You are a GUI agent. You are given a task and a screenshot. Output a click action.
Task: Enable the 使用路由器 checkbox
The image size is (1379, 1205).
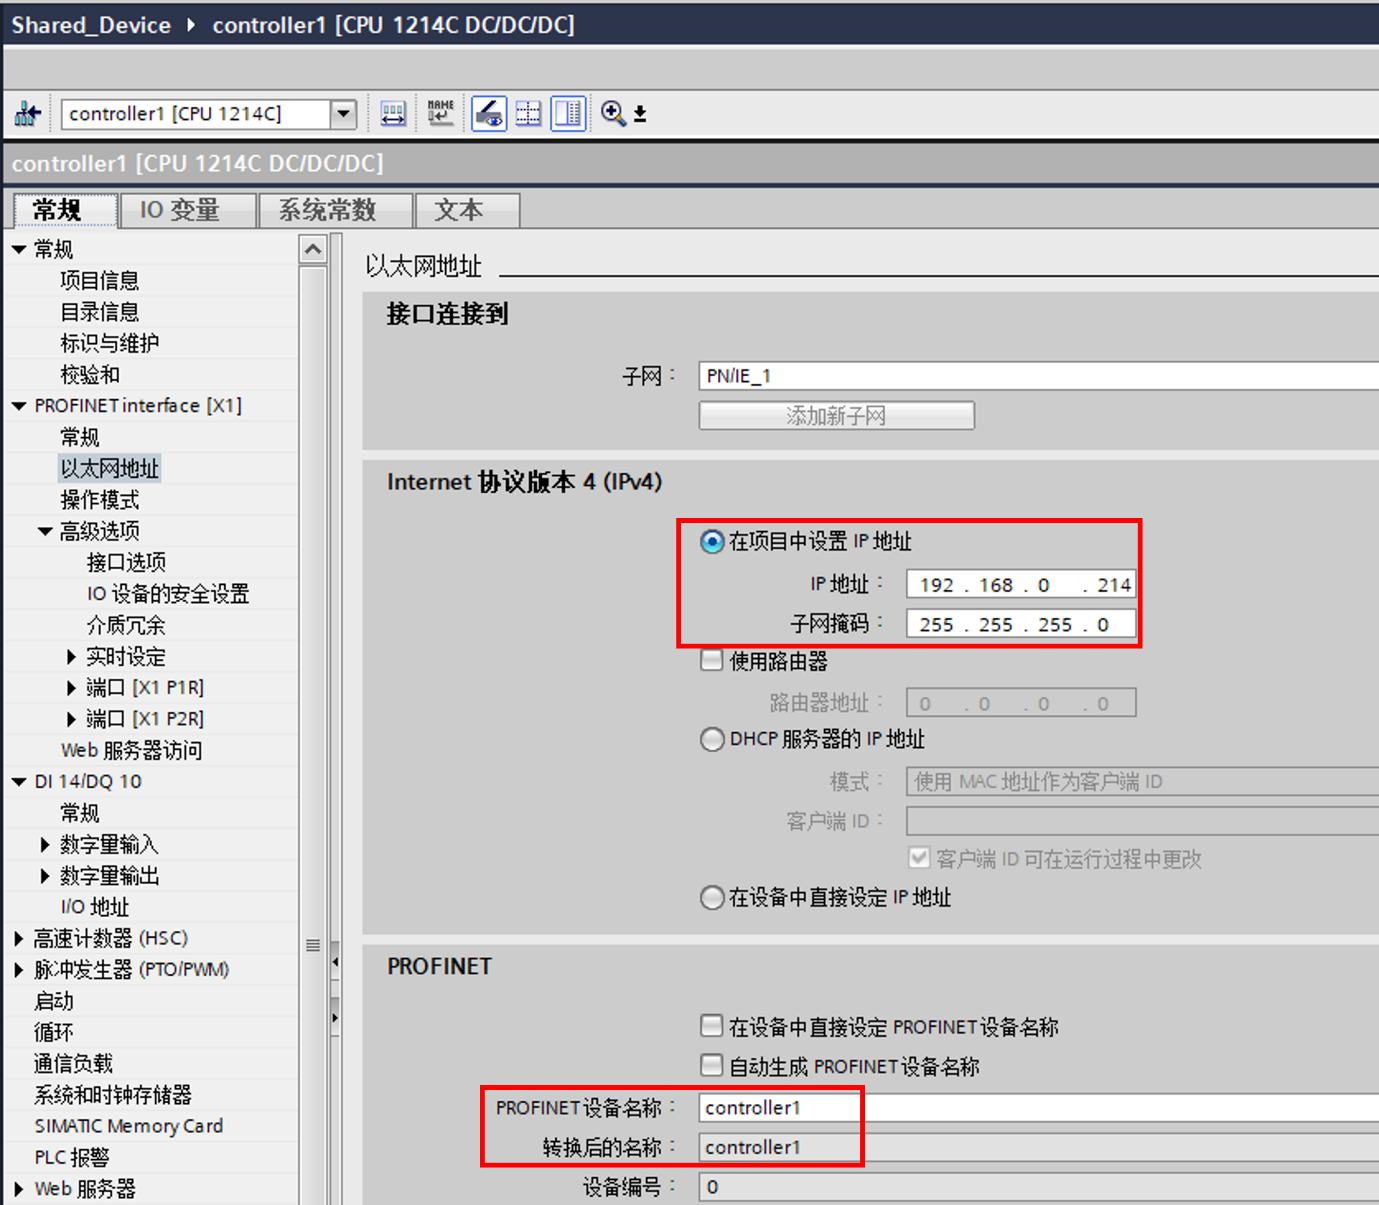click(711, 660)
